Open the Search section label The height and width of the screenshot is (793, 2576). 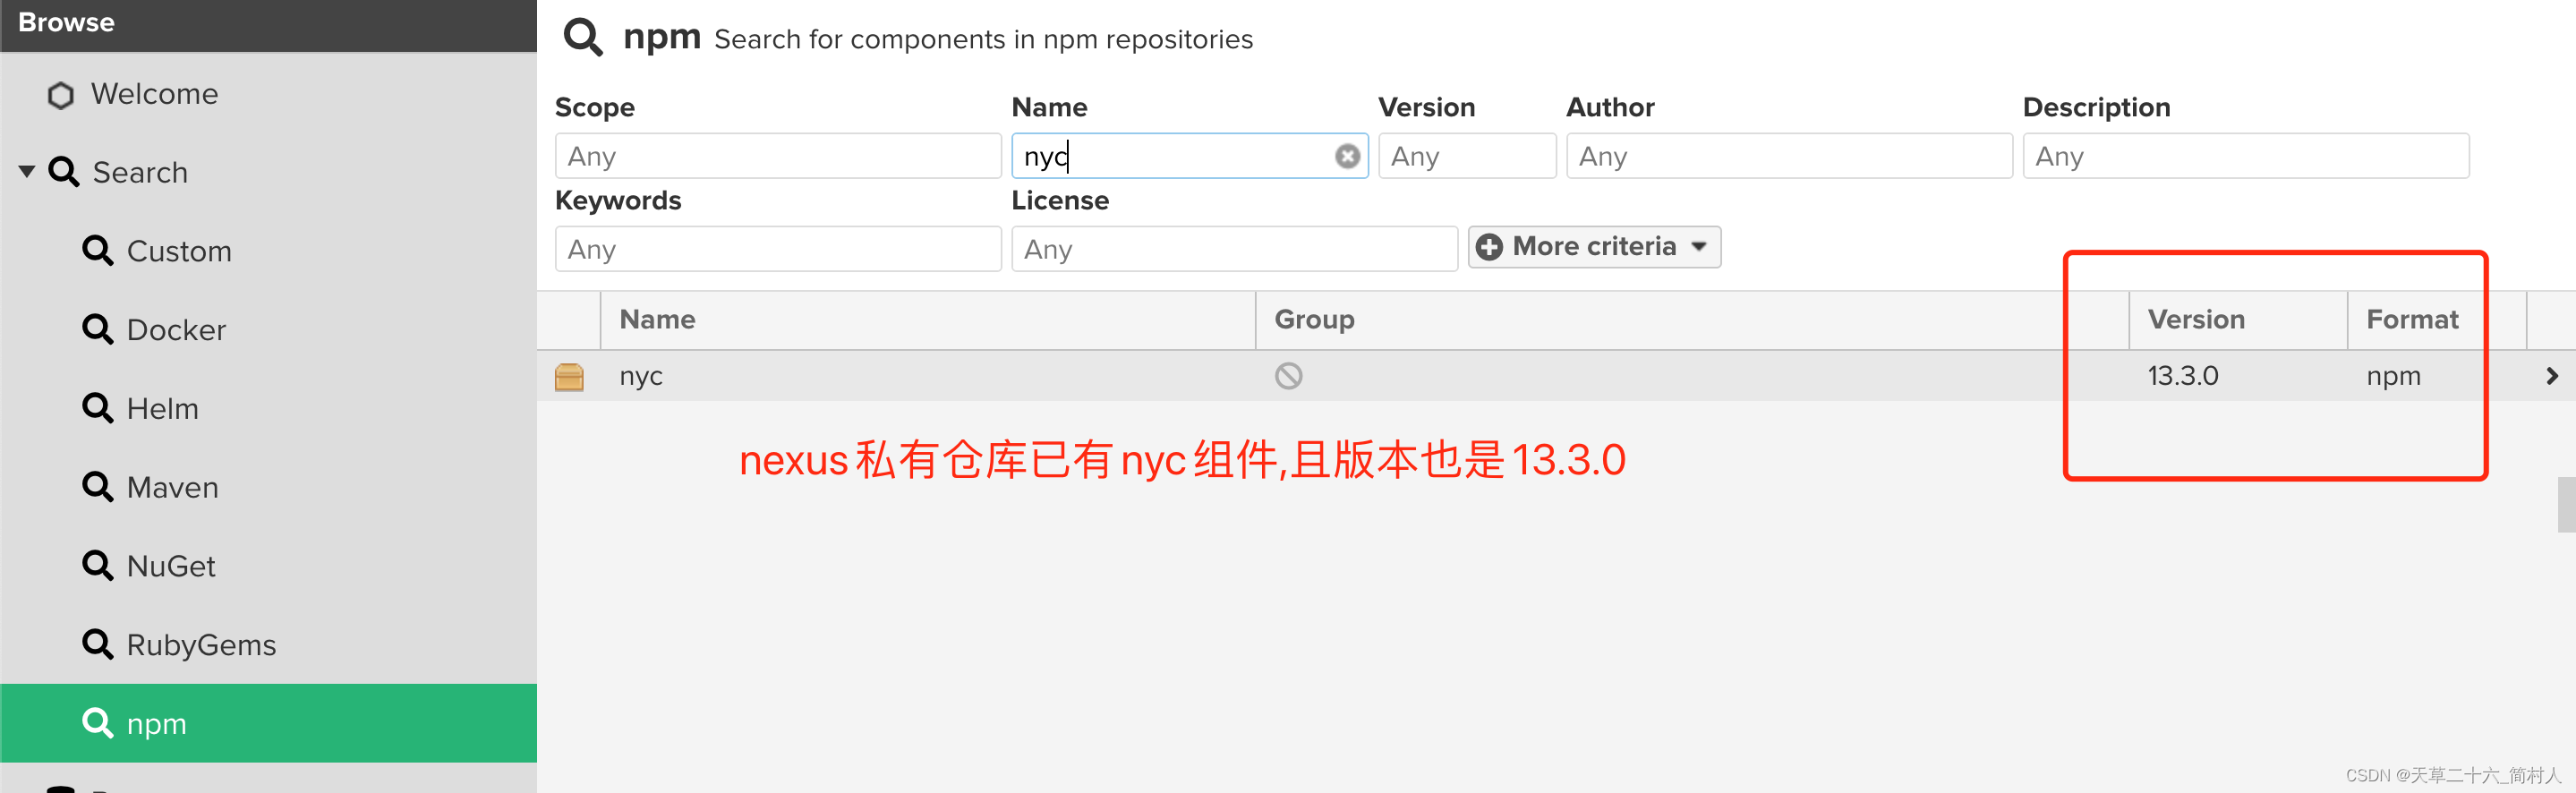click(140, 173)
